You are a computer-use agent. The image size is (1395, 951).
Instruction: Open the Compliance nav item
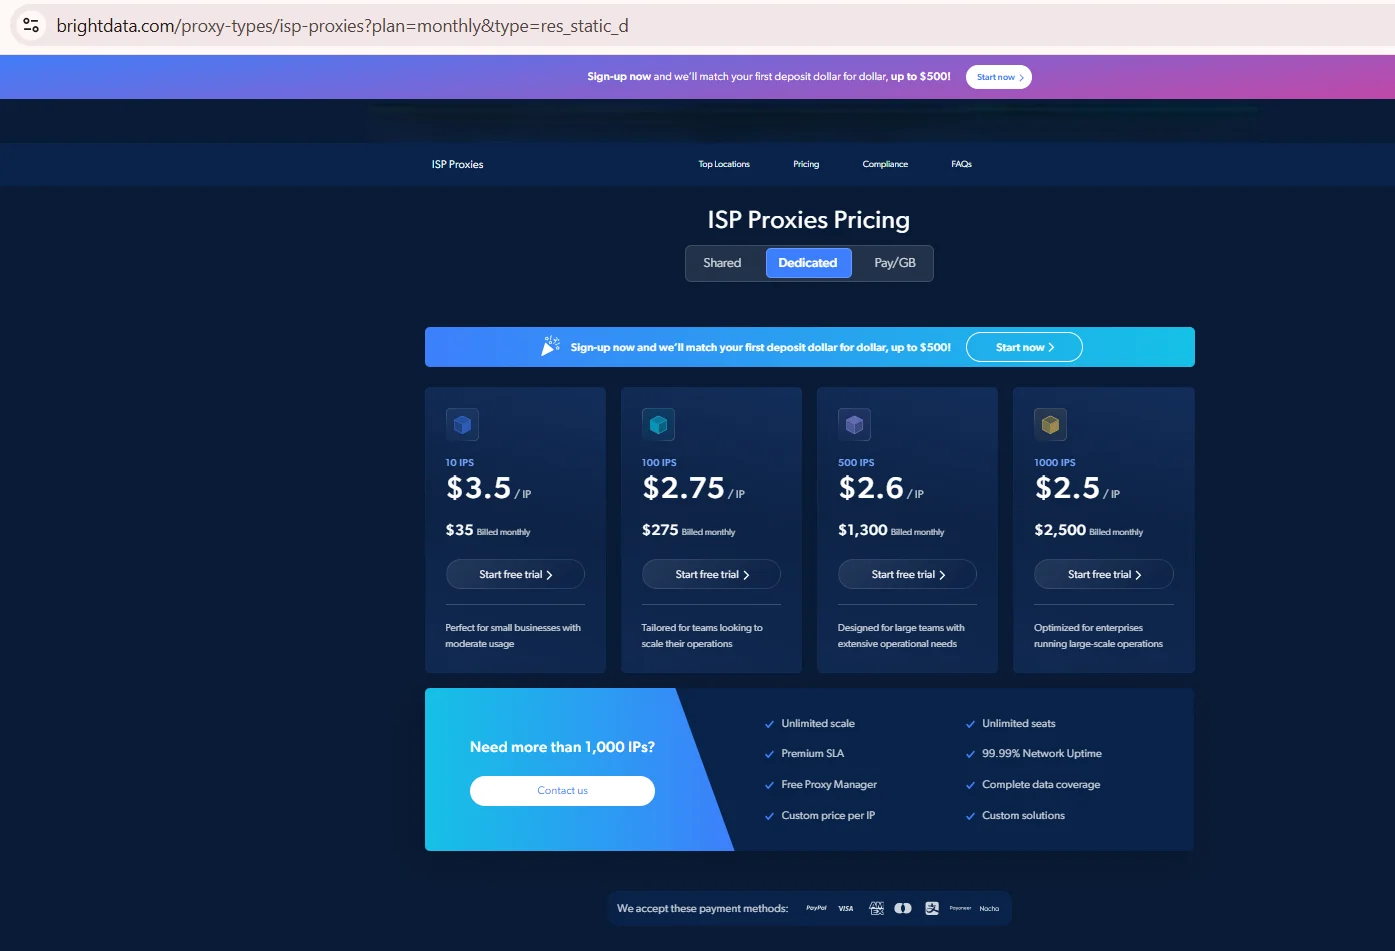pos(885,164)
